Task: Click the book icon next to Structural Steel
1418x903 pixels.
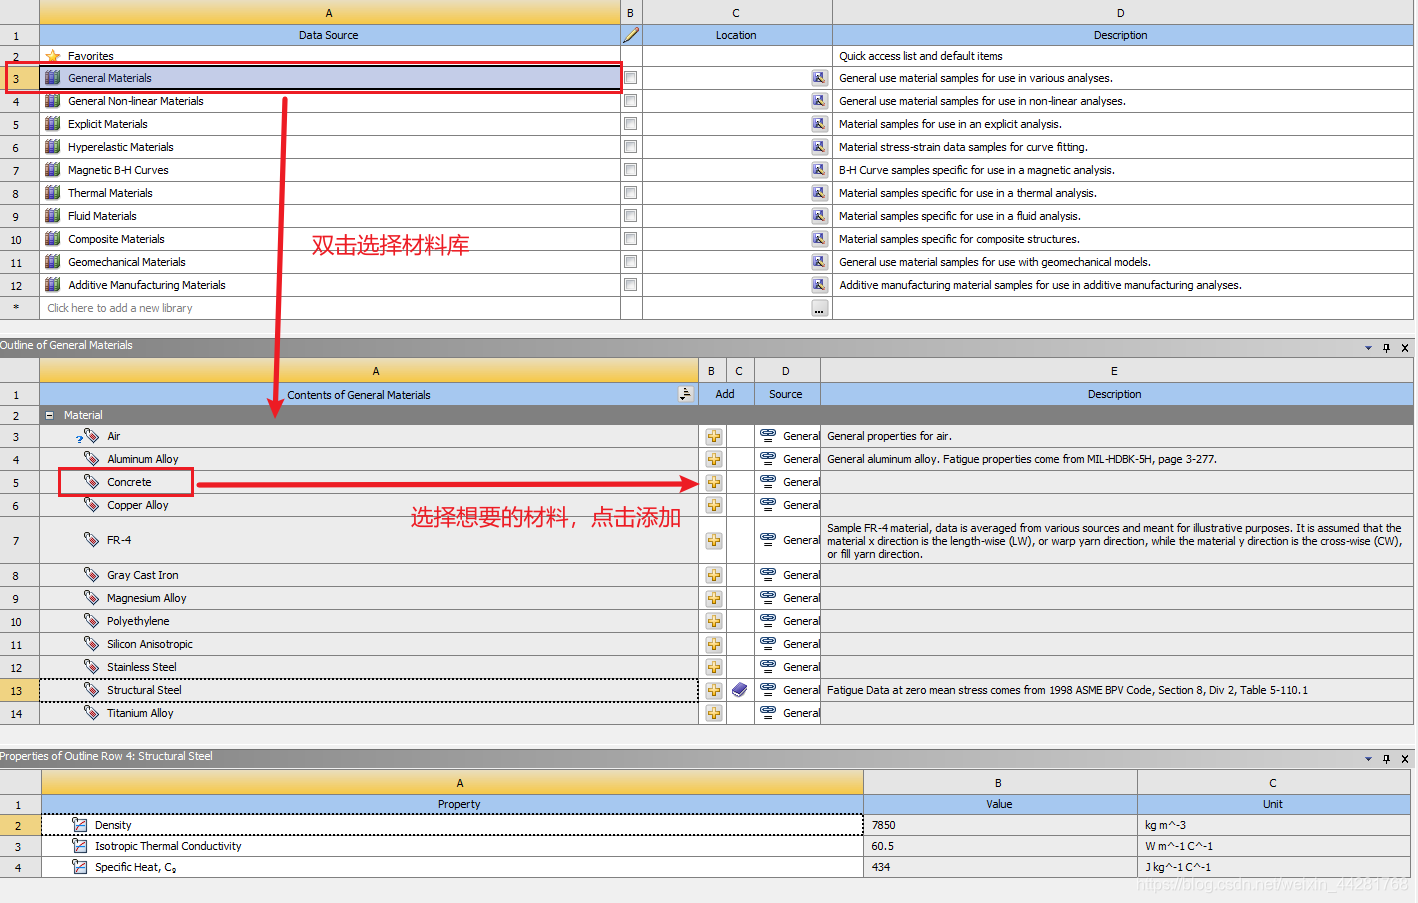Action: pos(739,690)
